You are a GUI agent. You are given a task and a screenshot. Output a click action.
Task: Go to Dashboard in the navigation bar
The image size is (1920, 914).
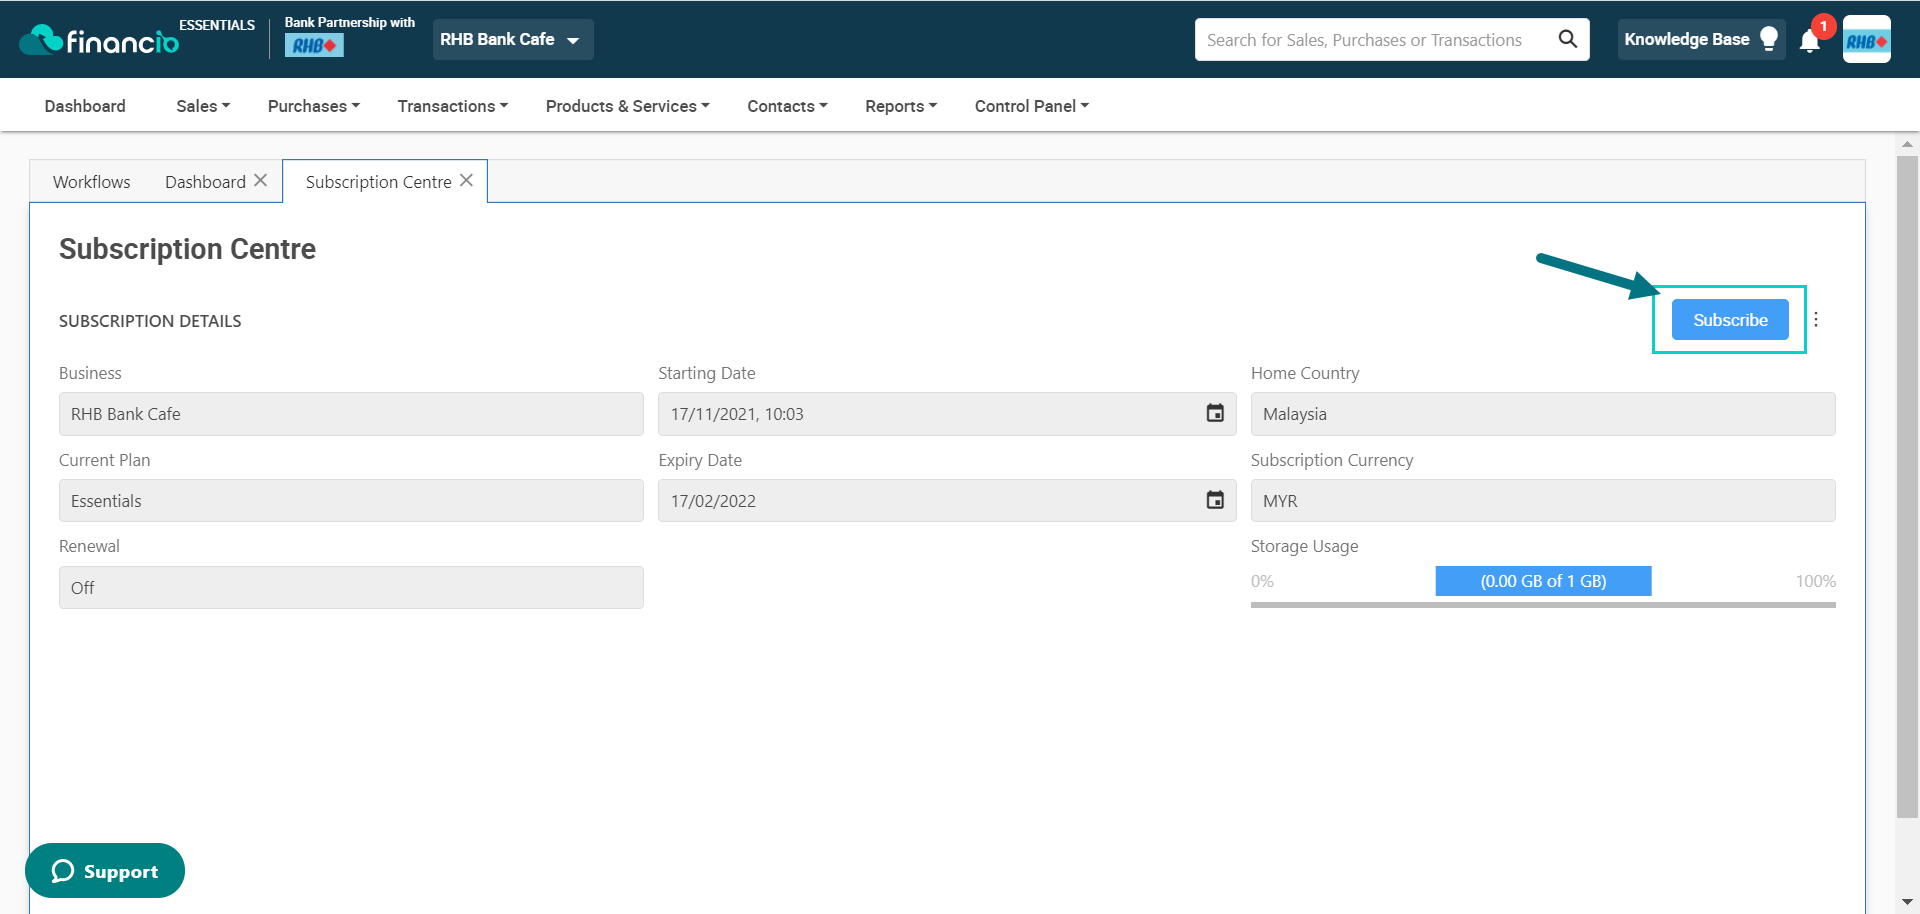coord(85,106)
